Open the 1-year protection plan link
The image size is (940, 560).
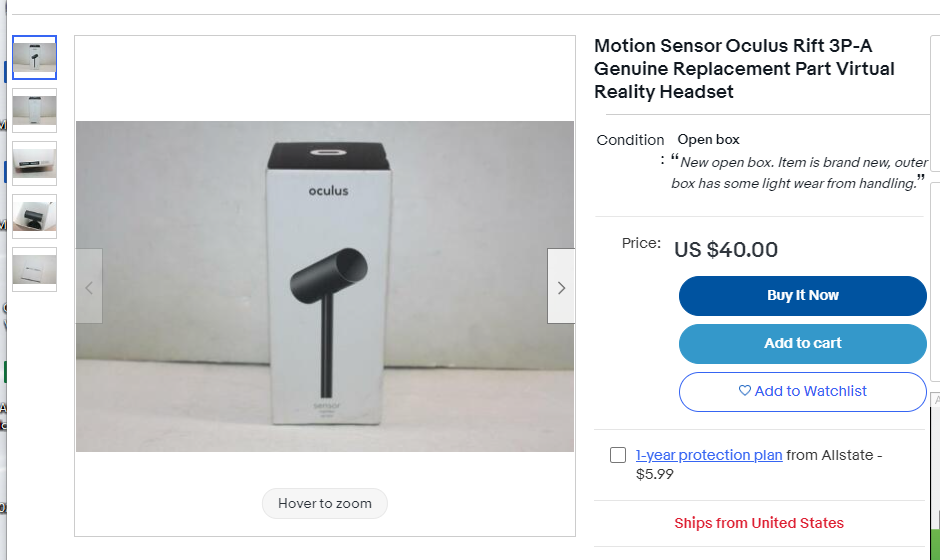pyautogui.click(x=708, y=455)
